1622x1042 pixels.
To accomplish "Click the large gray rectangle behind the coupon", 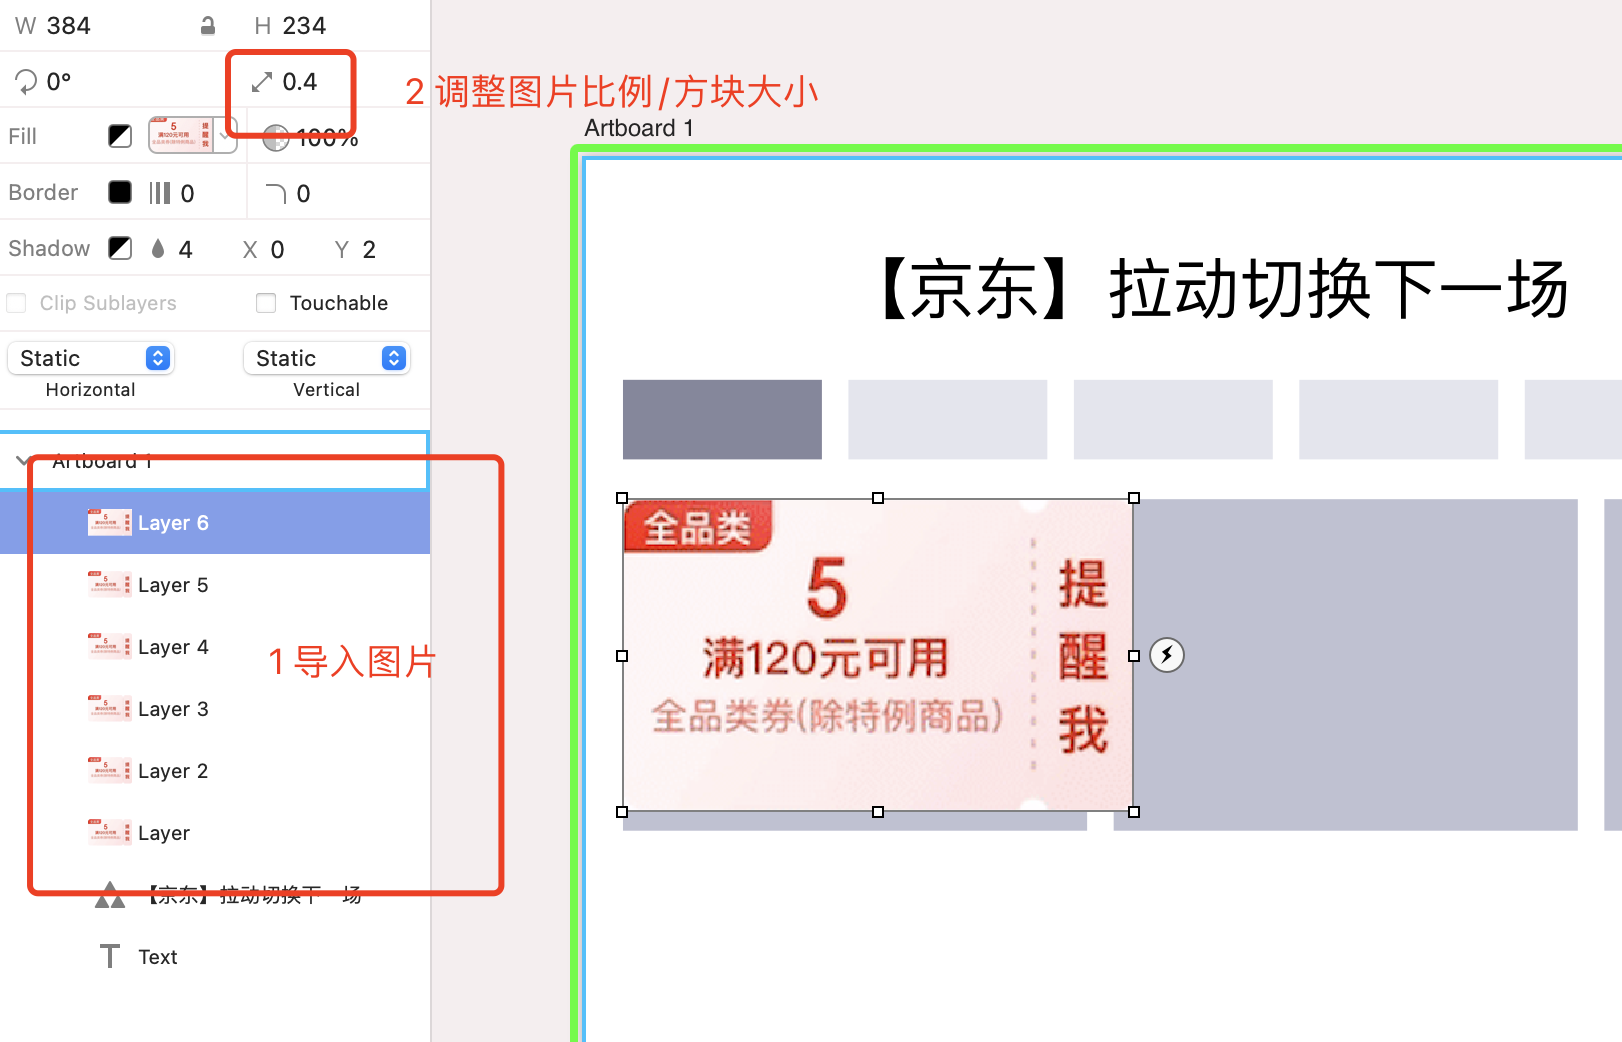I will coord(1355,665).
